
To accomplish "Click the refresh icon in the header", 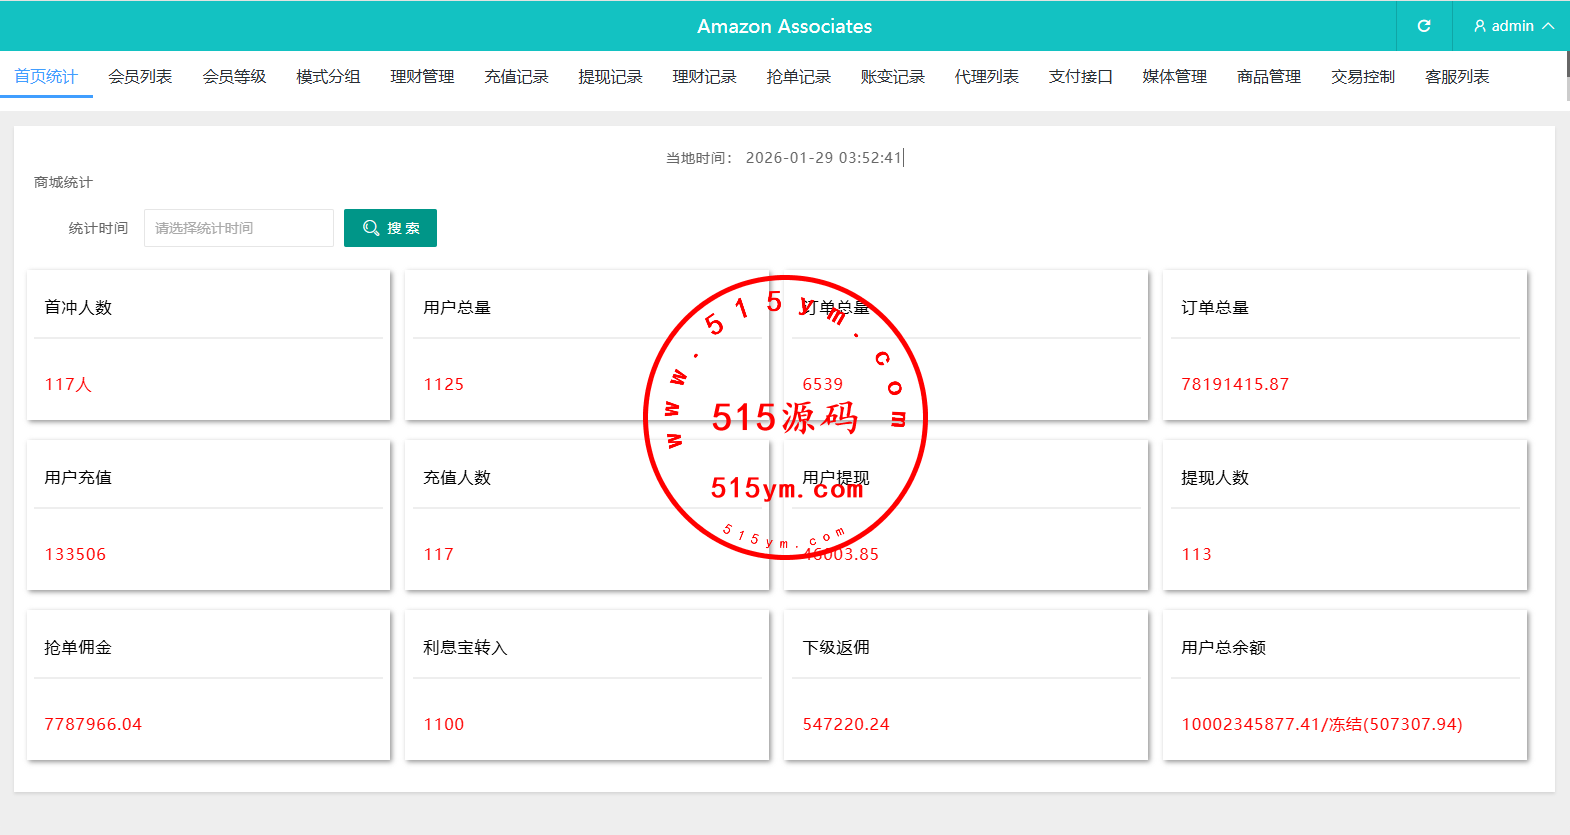I will coord(1424,26).
